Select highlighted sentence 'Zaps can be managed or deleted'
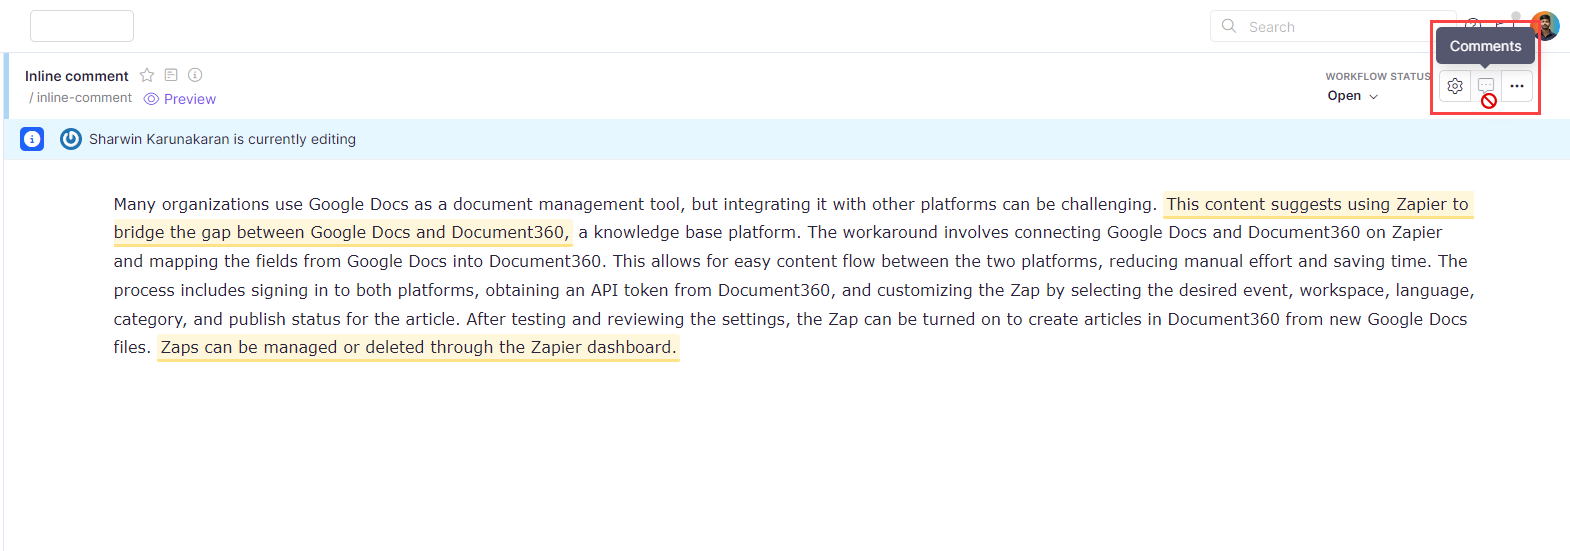Screen dimensions: 1570x551 418,347
